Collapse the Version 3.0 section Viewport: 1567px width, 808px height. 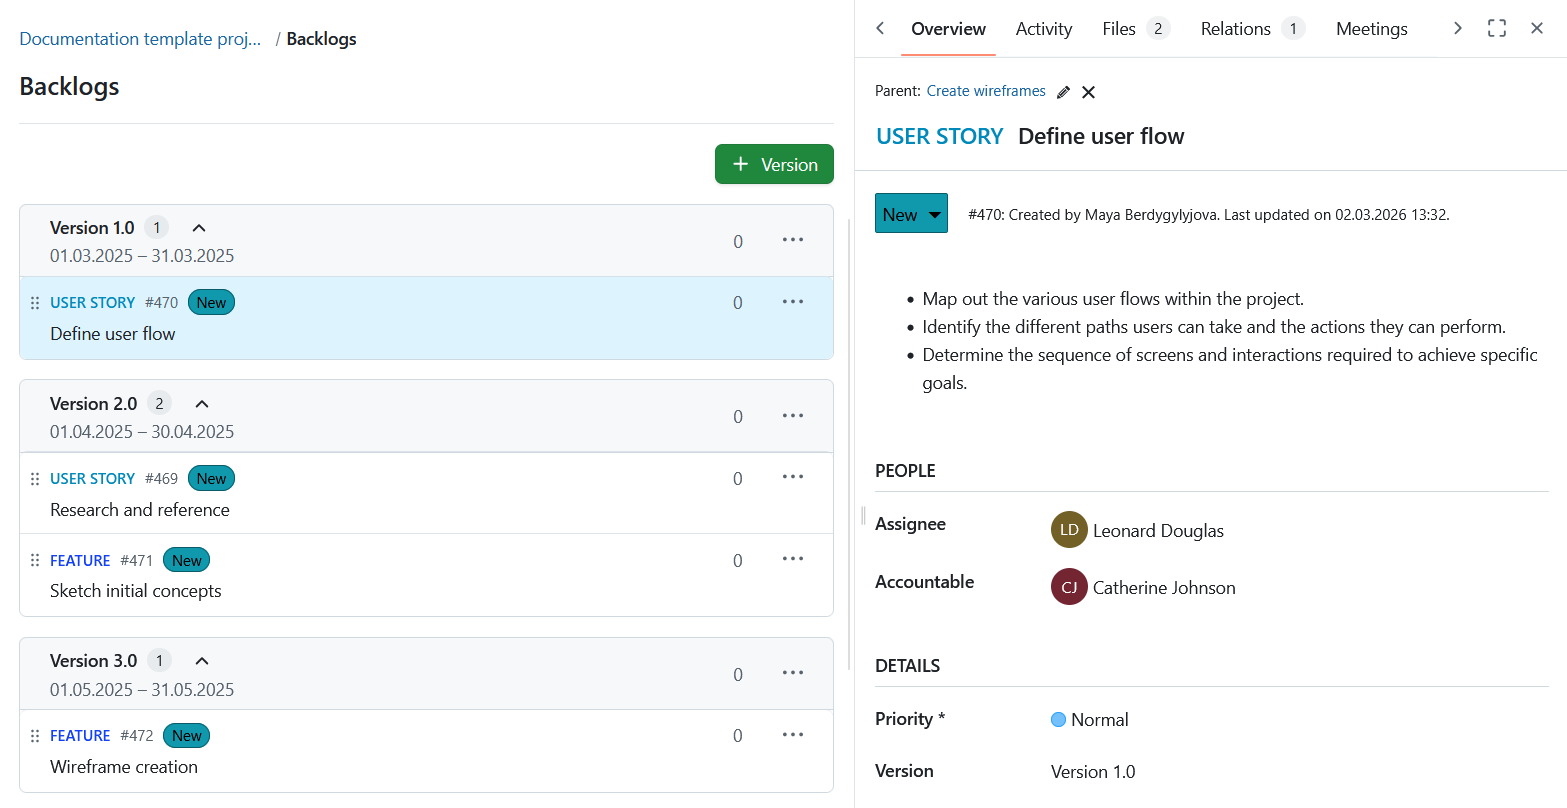tap(201, 659)
